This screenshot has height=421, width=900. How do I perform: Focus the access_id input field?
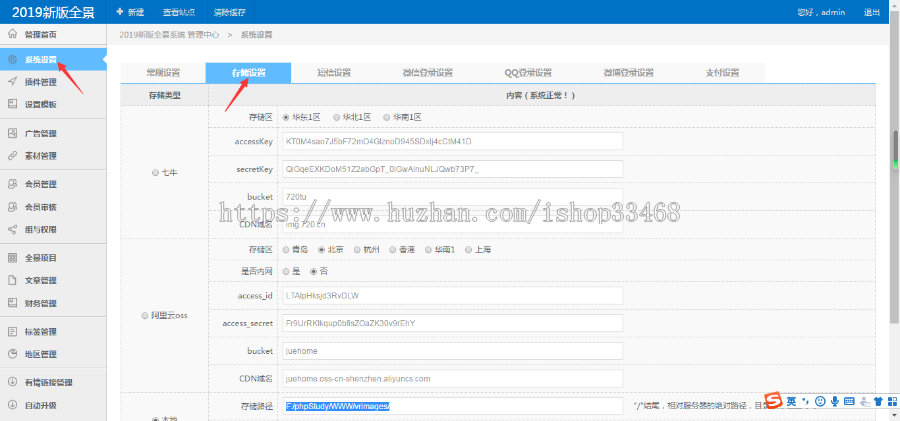[x=452, y=295]
